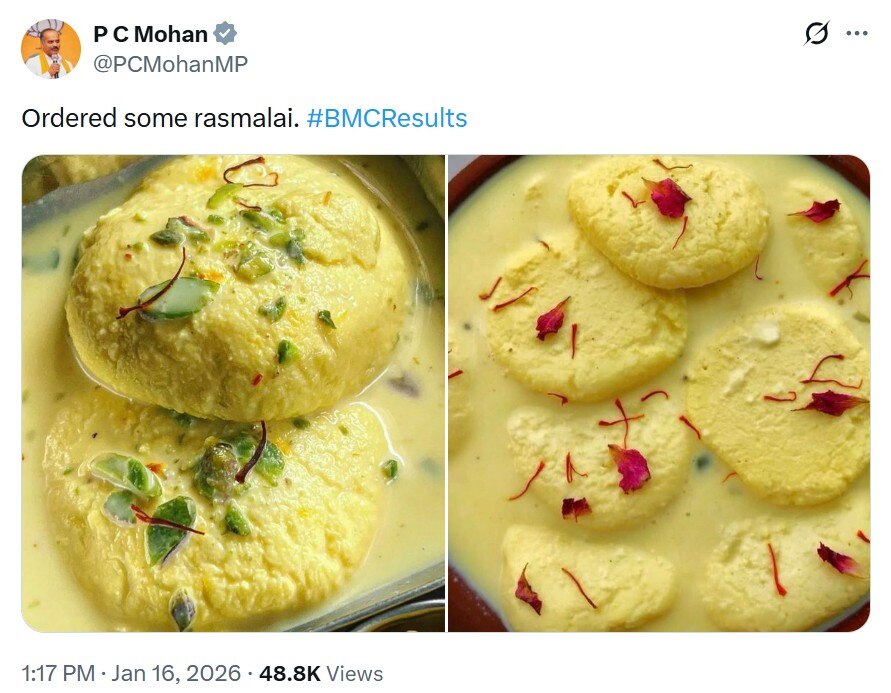Open P C Mohan's profile avatar
Image resolution: width=891 pixels, height=693 pixels.
coord(51,50)
